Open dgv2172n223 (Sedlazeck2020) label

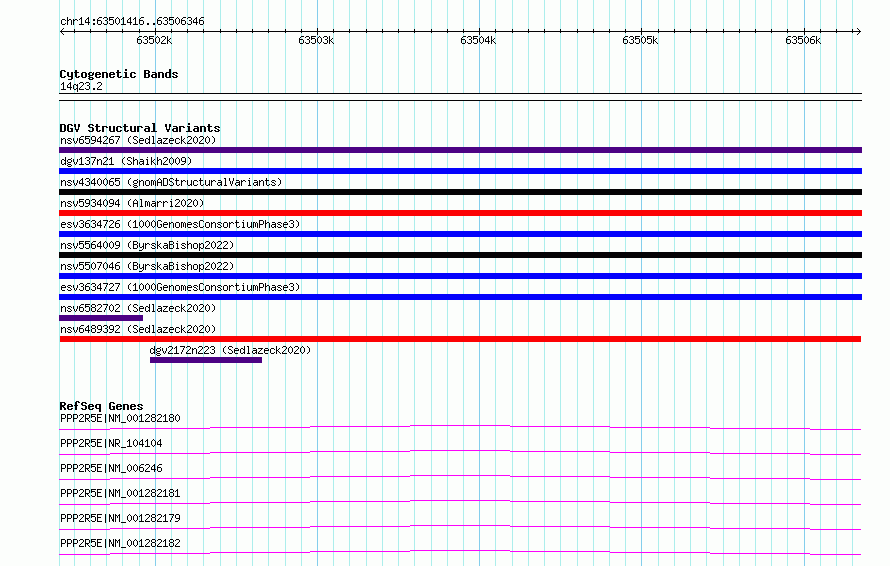(x=230, y=350)
